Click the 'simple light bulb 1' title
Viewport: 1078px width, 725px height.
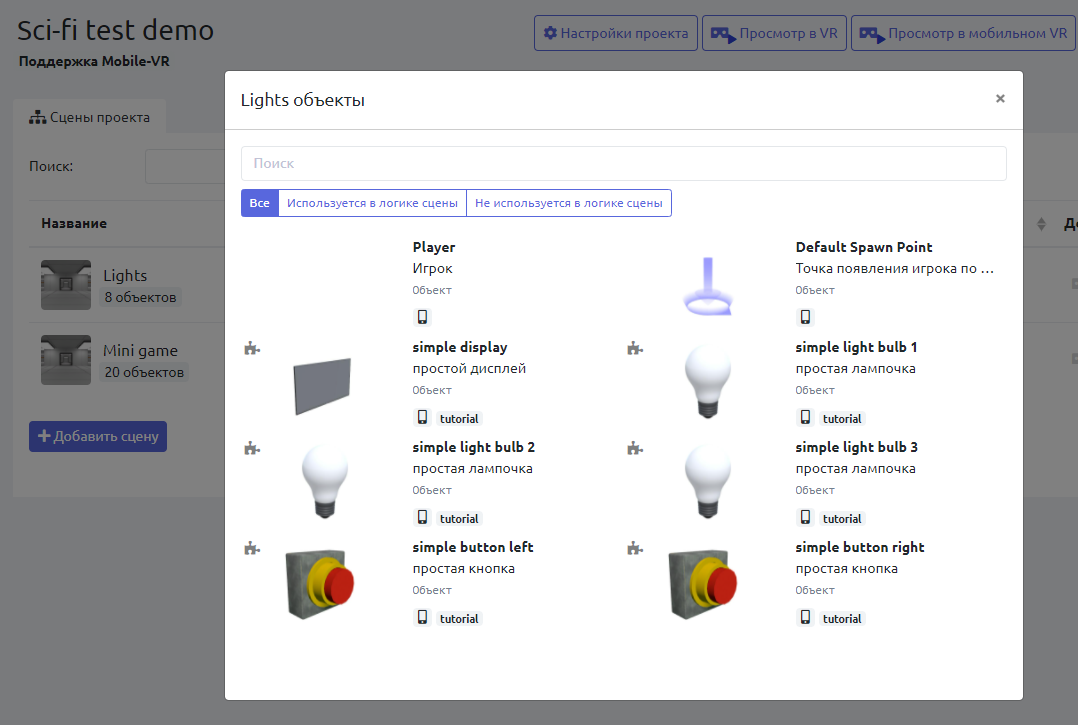[856, 348]
